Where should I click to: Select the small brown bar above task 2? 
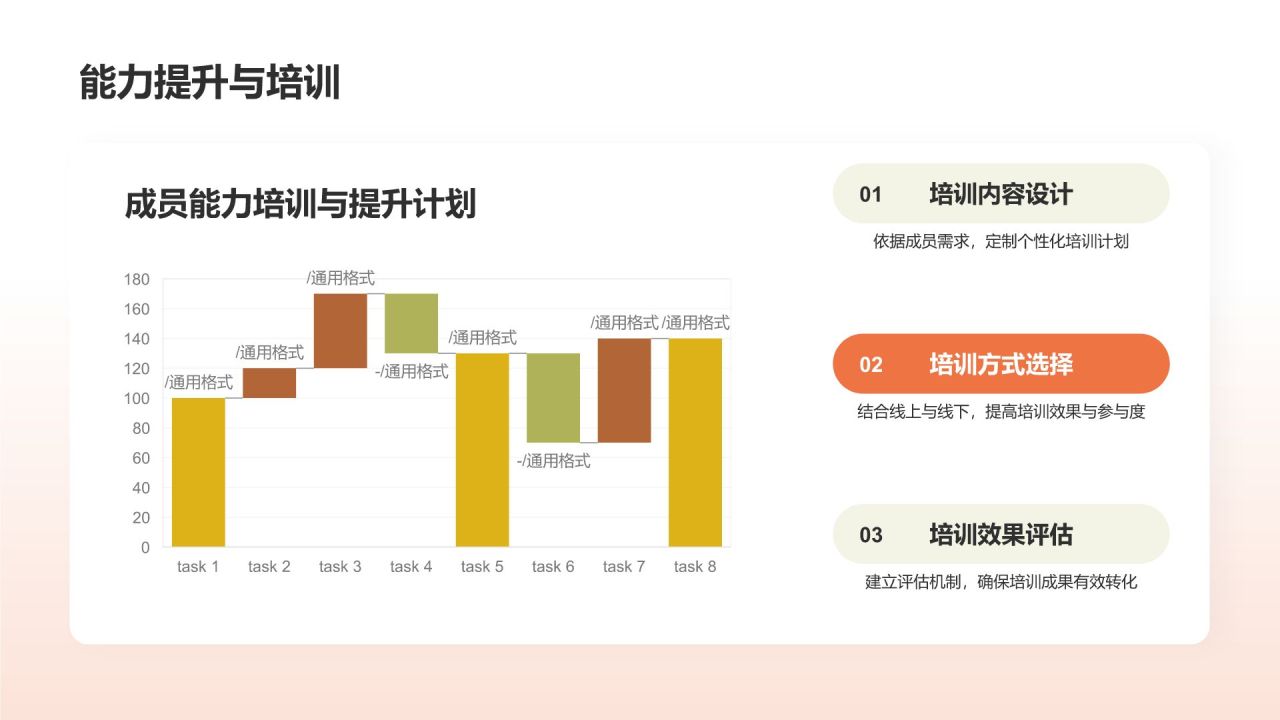click(269, 383)
